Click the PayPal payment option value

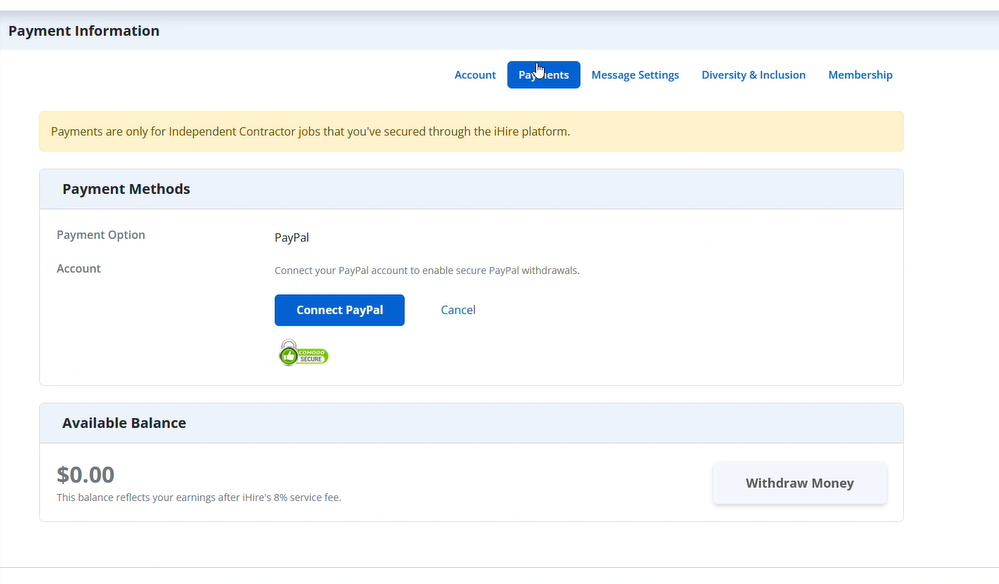292,238
